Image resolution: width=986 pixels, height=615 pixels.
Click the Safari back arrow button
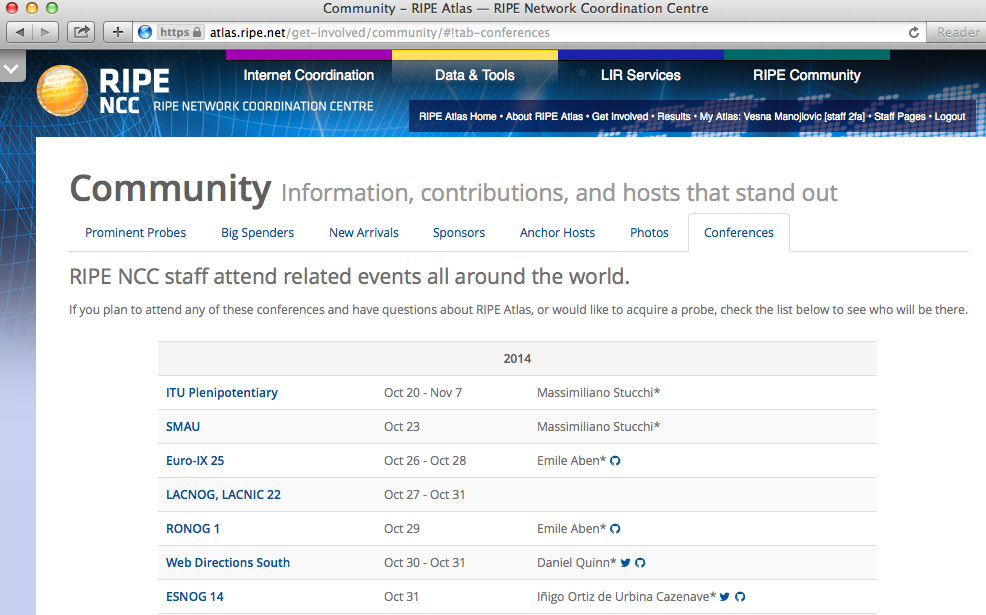pyautogui.click(x=21, y=32)
